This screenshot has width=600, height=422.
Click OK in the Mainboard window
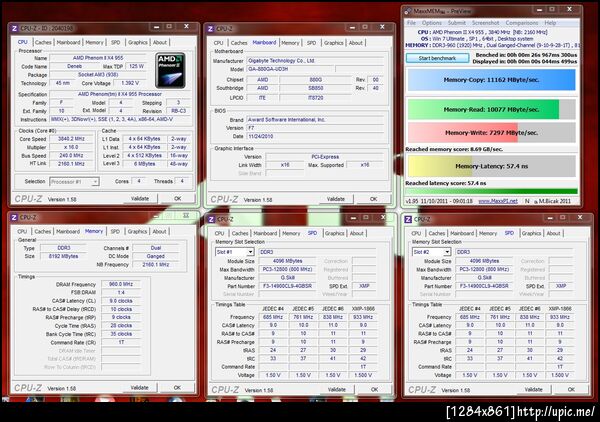(x=373, y=199)
